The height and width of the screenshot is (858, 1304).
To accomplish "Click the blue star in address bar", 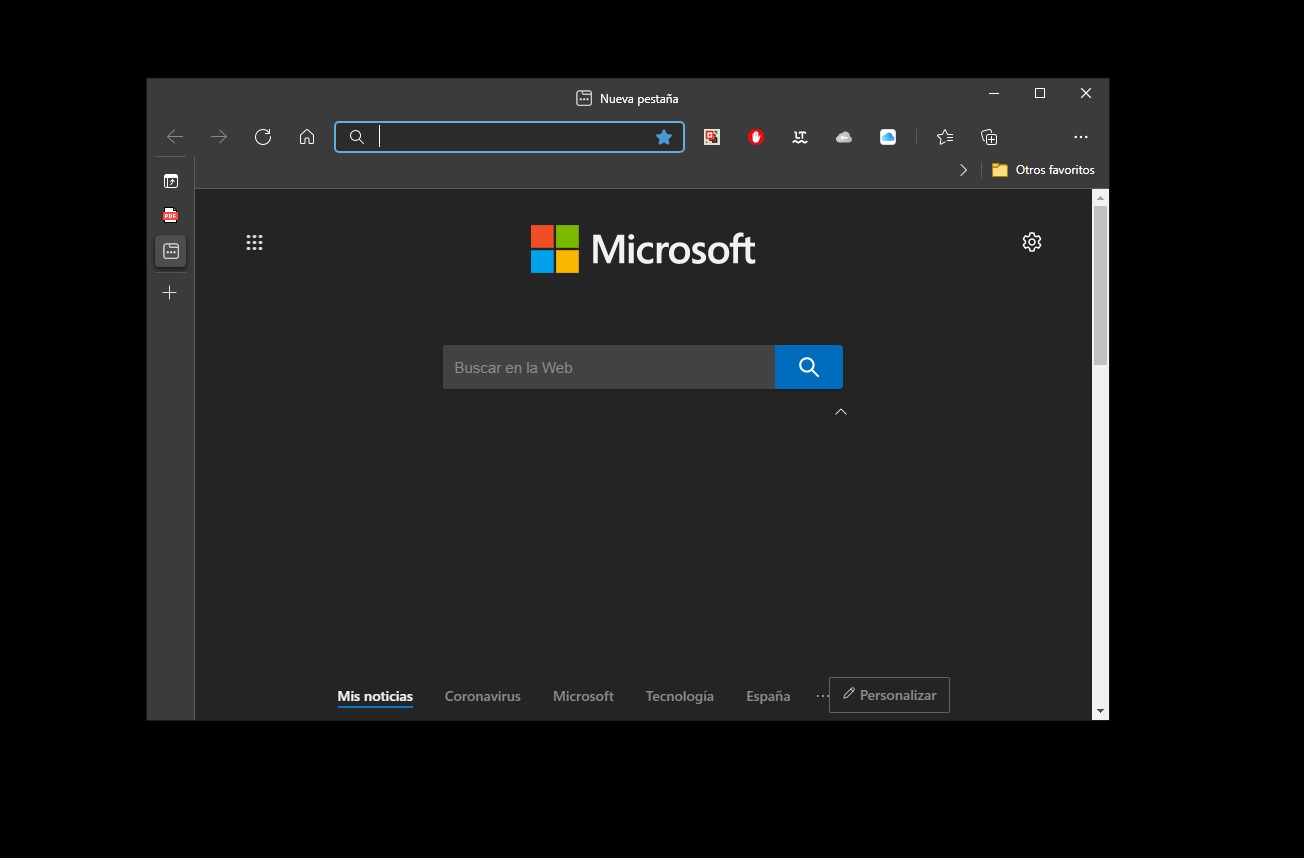I will pyautogui.click(x=663, y=137).
